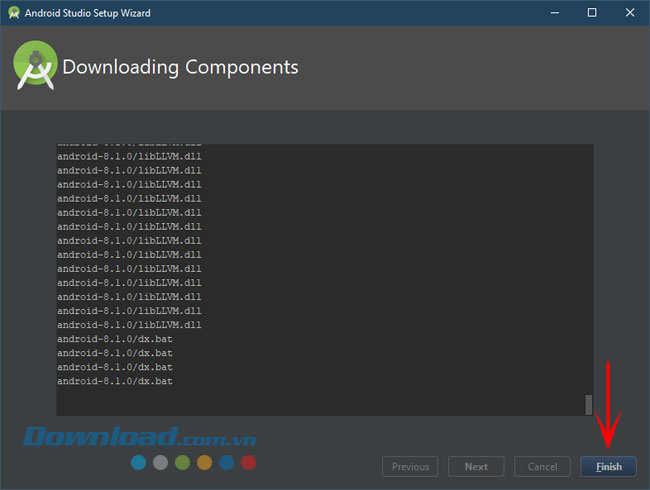
Task: Click the log panel scrollbar thumb
Action: [588, 405]
